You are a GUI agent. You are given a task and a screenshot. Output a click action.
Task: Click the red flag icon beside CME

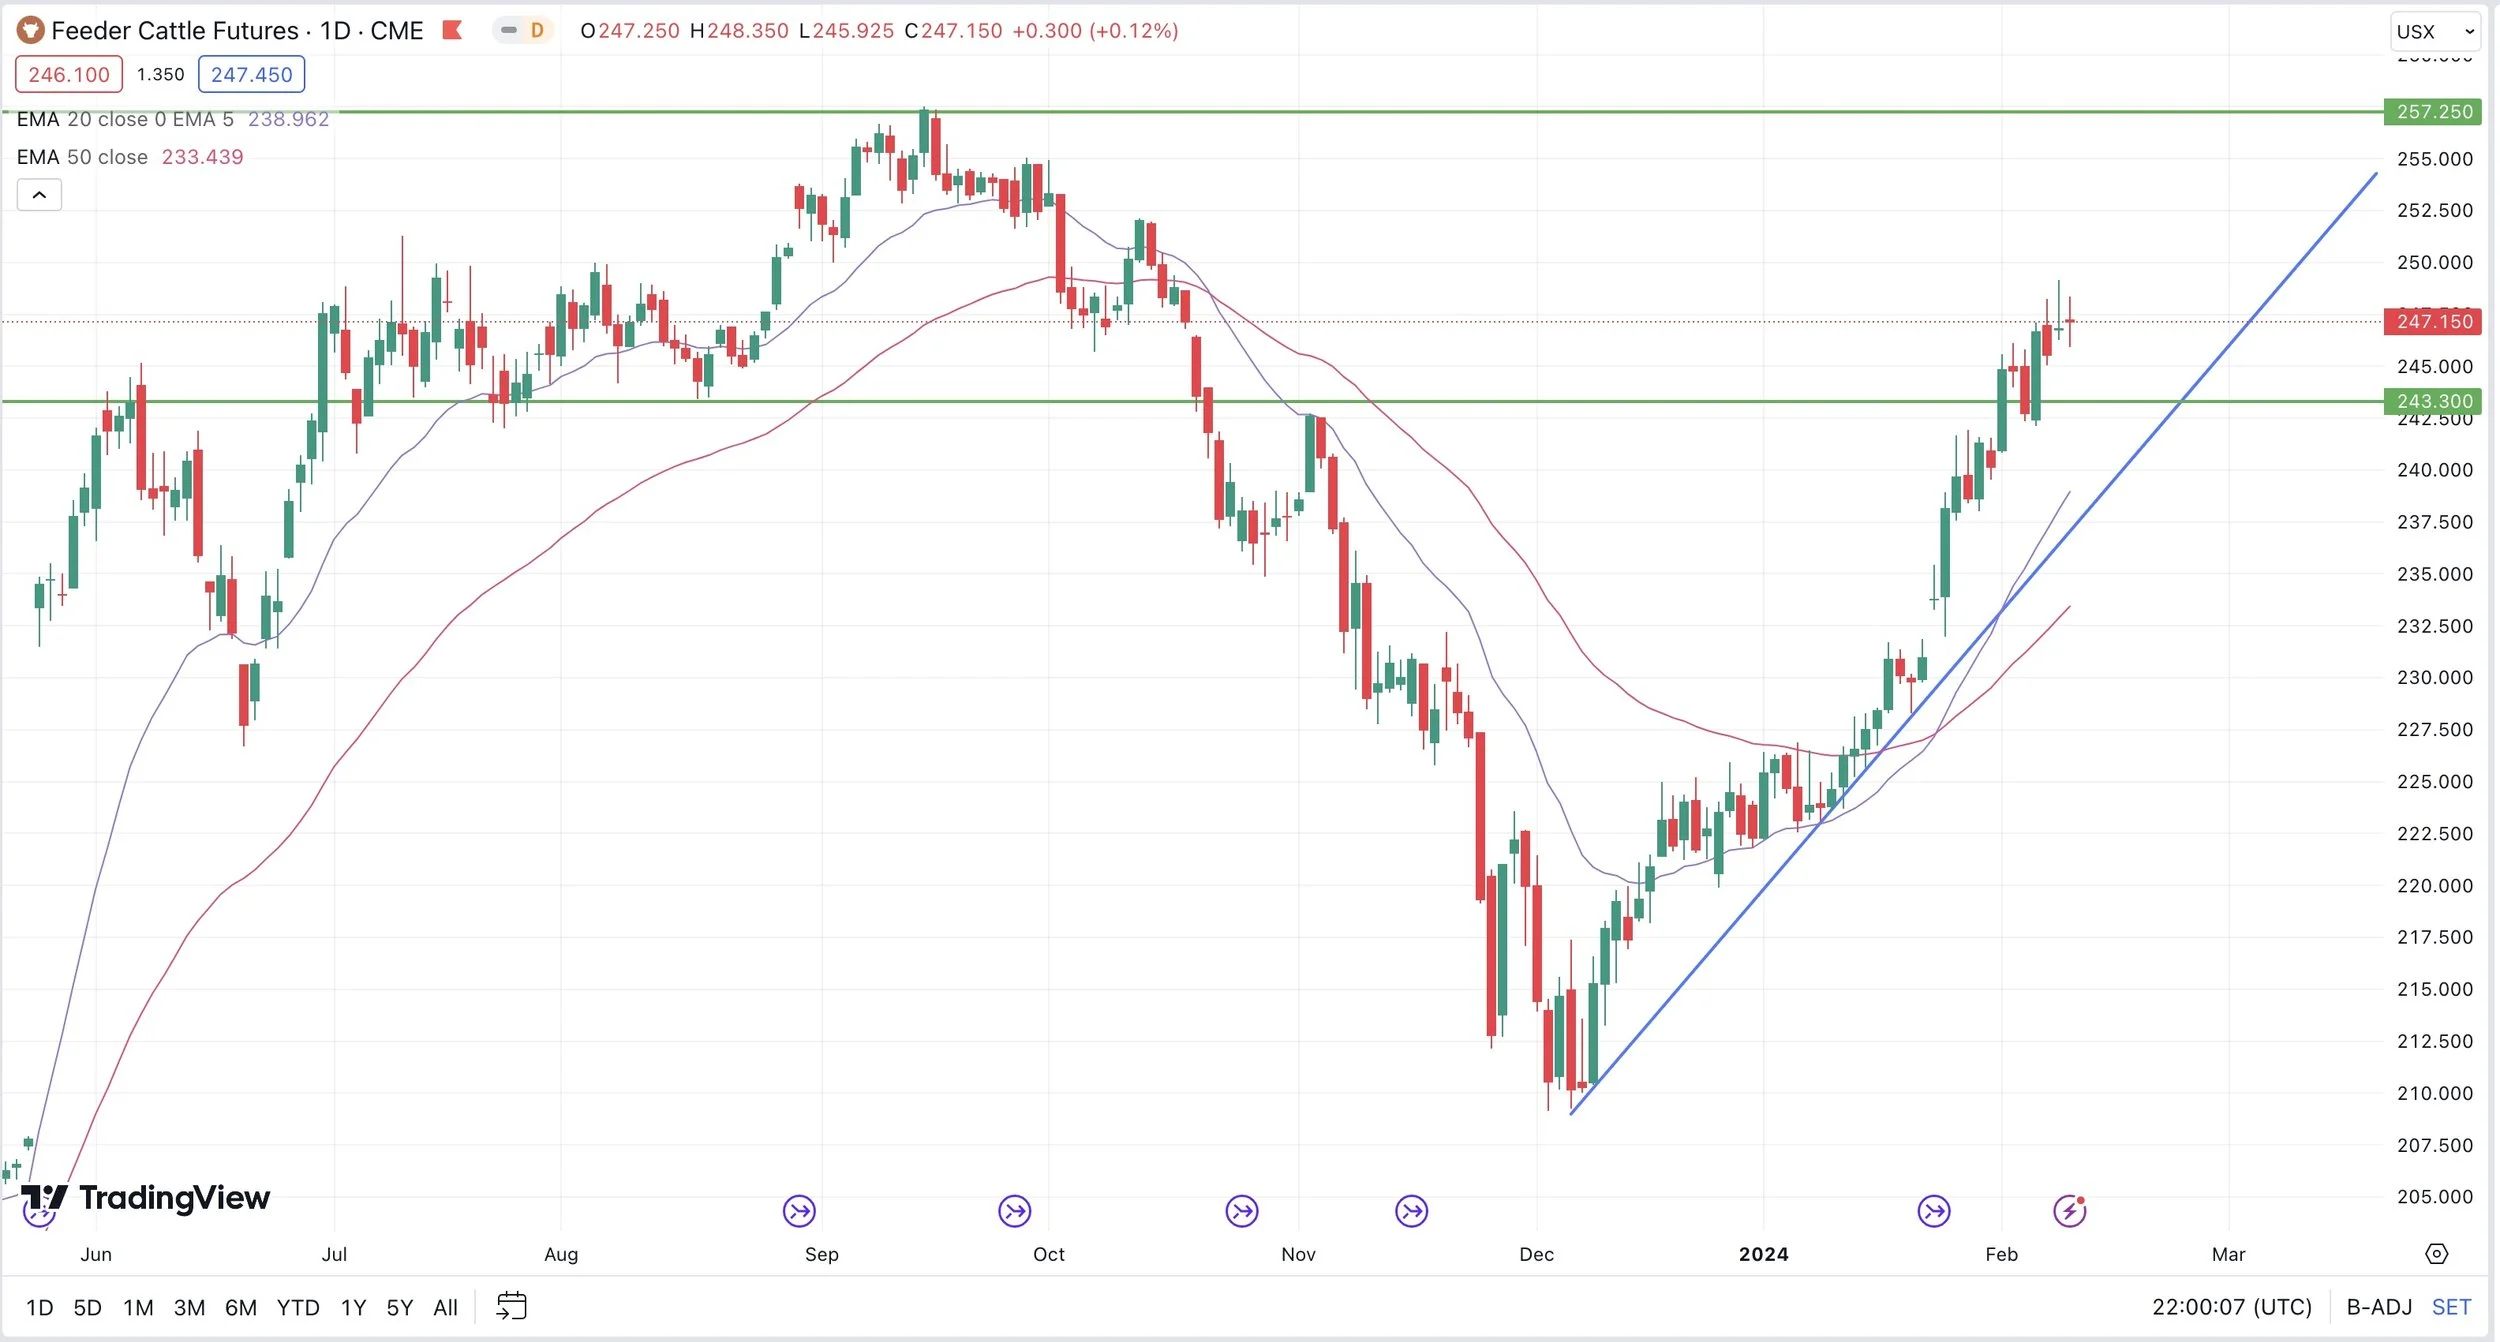coord(452,31)
